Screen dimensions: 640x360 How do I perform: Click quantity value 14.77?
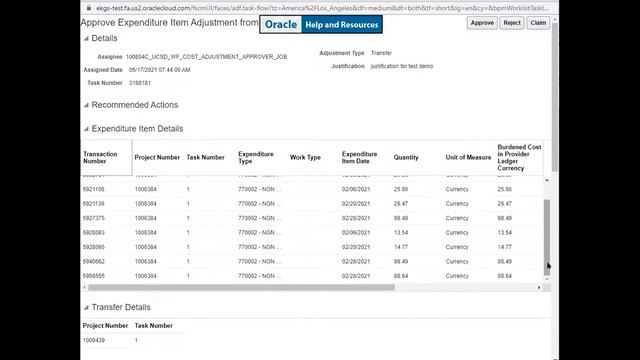pyautogui.click(x=401, y=247)
